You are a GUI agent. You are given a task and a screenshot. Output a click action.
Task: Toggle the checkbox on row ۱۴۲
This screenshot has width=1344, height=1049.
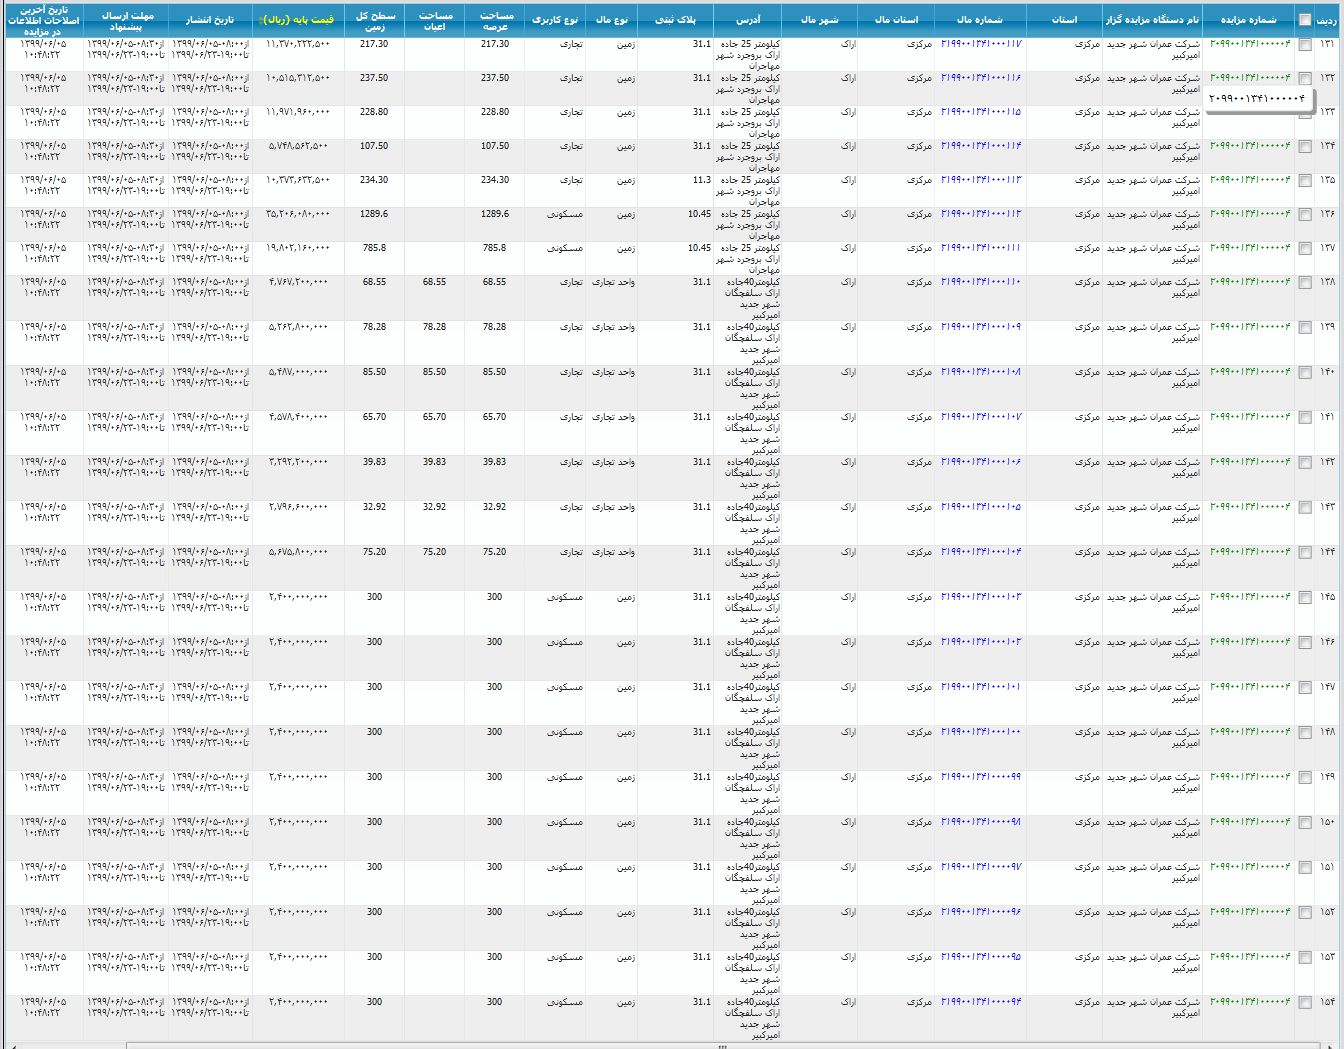1305,463
